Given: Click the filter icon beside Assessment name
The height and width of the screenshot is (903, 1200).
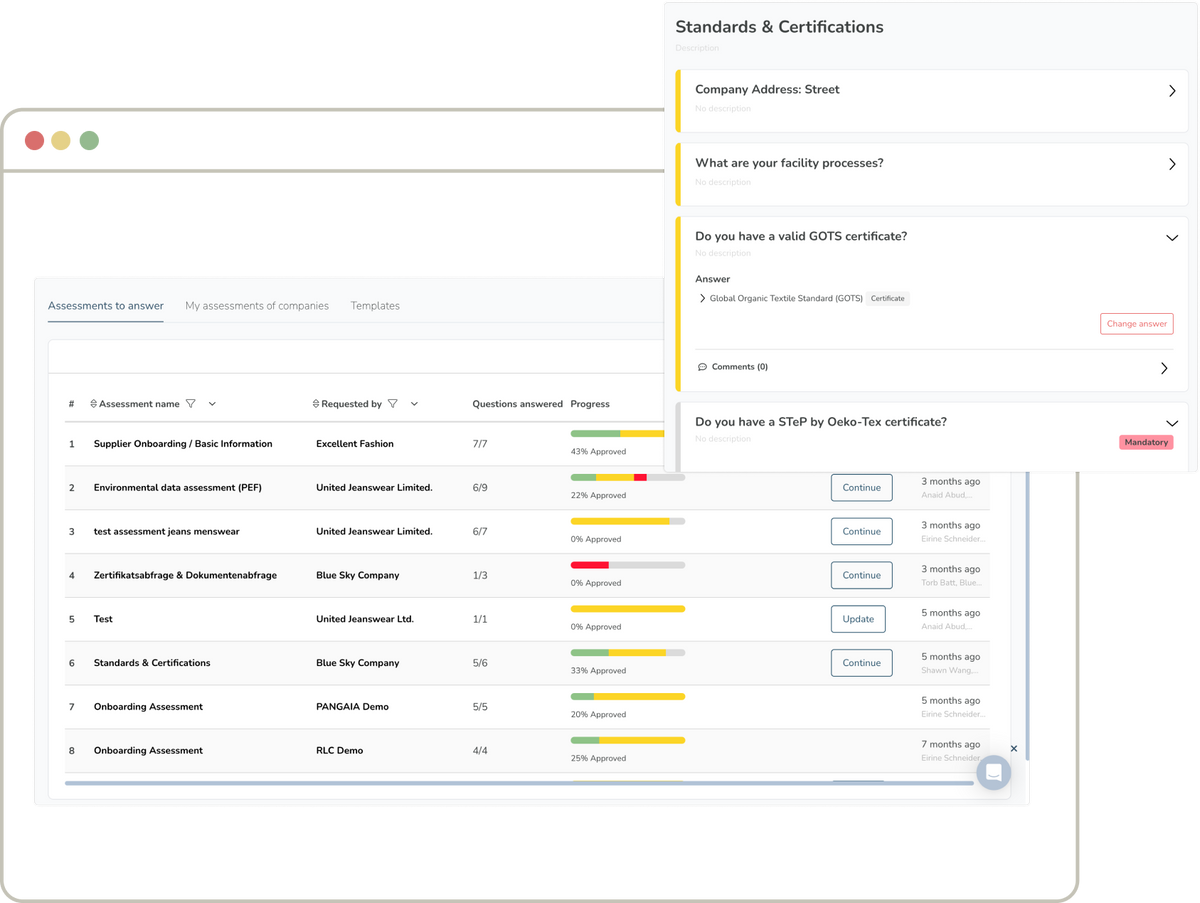Looking at the screenshot, I should click(x=191, y=404).
